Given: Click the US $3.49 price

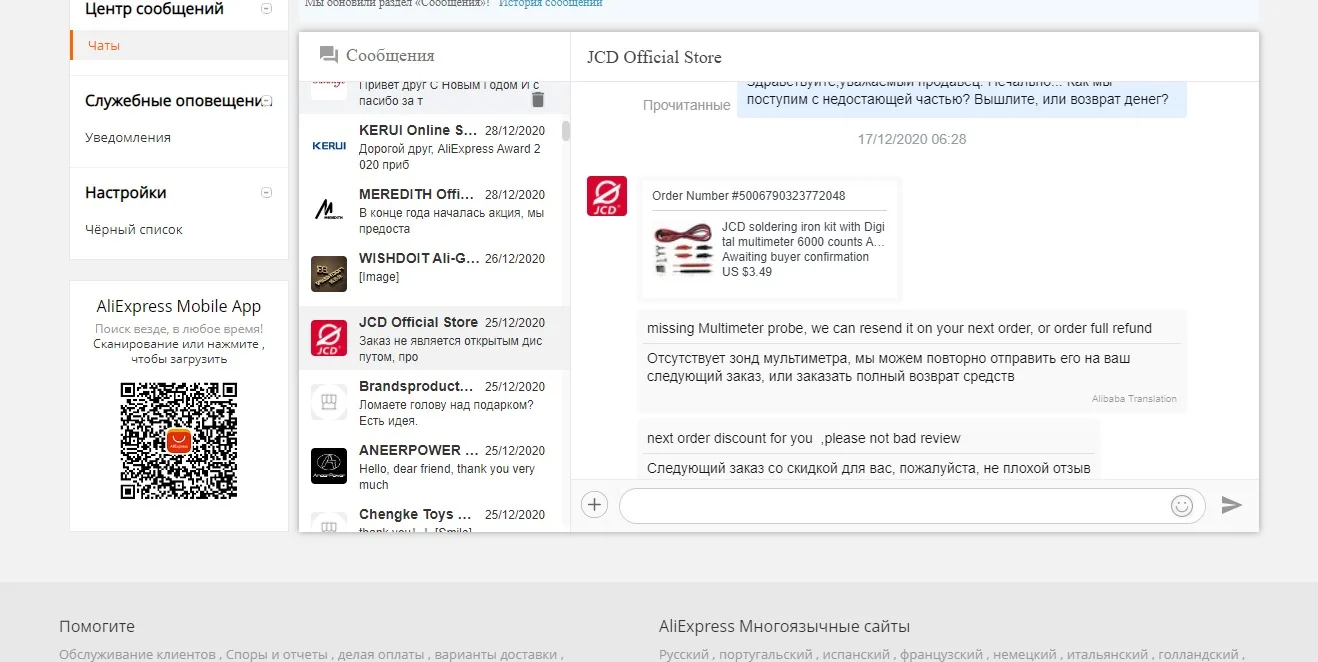Looking at the screenshot, I should [x=747, y=271].
